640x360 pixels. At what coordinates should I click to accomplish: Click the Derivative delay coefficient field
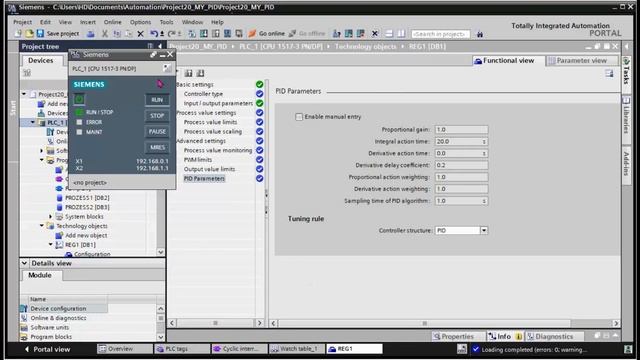coord(461,165)
